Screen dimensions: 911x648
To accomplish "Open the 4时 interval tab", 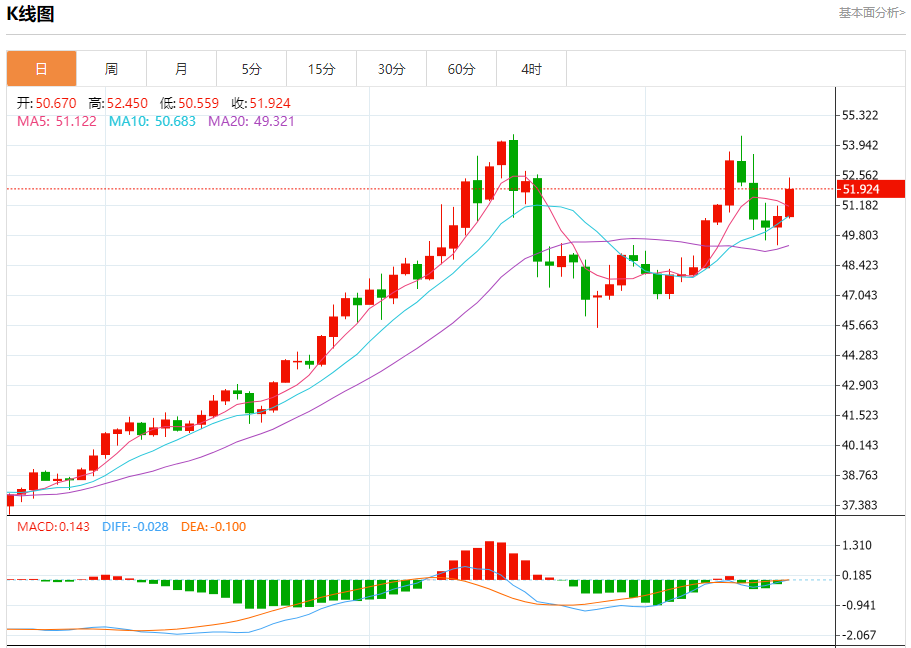I will click(x=532, y=69).
